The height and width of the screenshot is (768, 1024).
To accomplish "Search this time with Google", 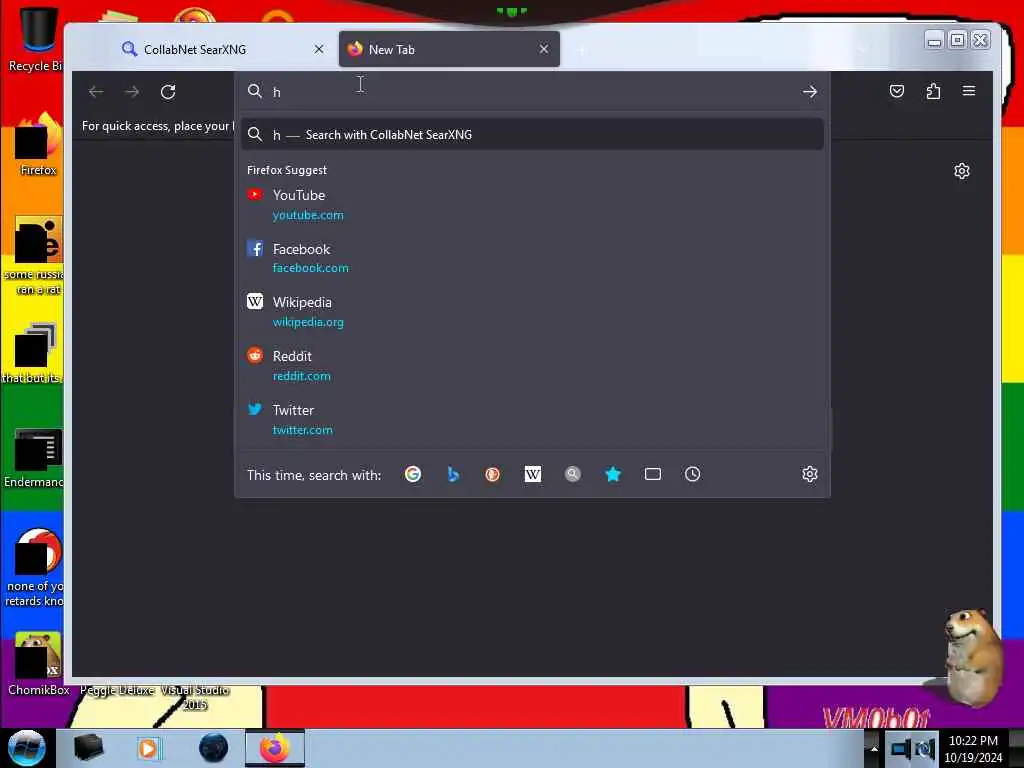I will (413, 474).
